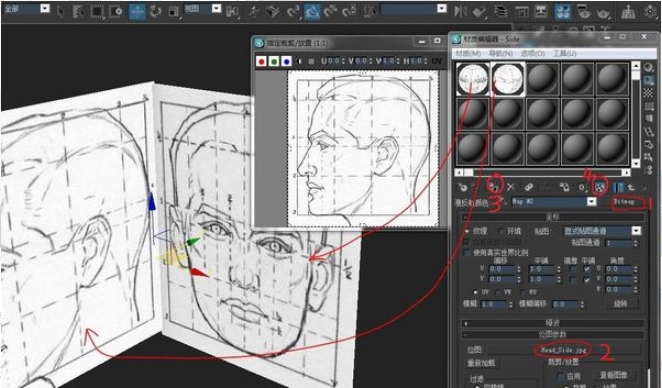Screen dimensions: 662x388
Task: Collapse the 位图参数 rollout
Action: click(553, 334)
